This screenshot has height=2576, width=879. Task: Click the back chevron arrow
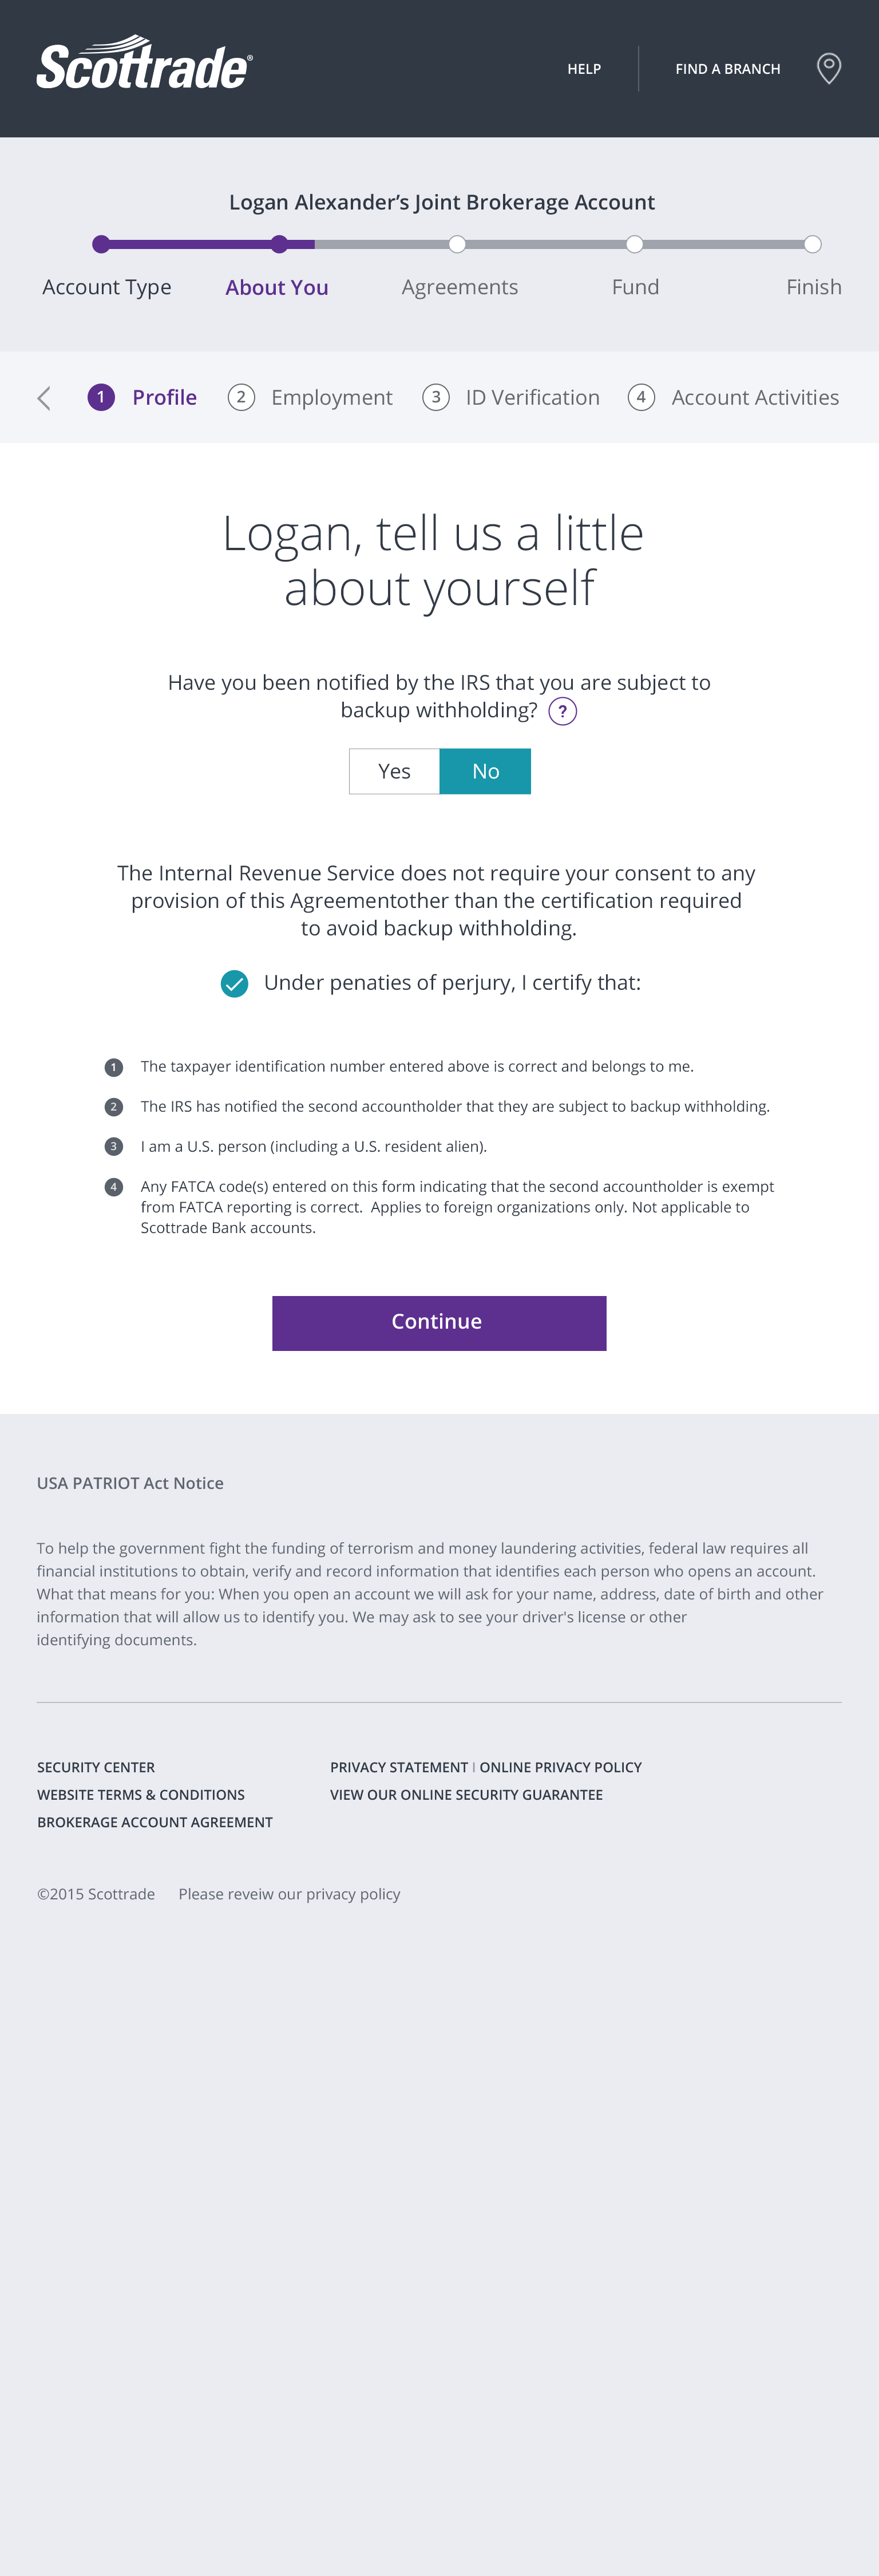tap(44, 398)
